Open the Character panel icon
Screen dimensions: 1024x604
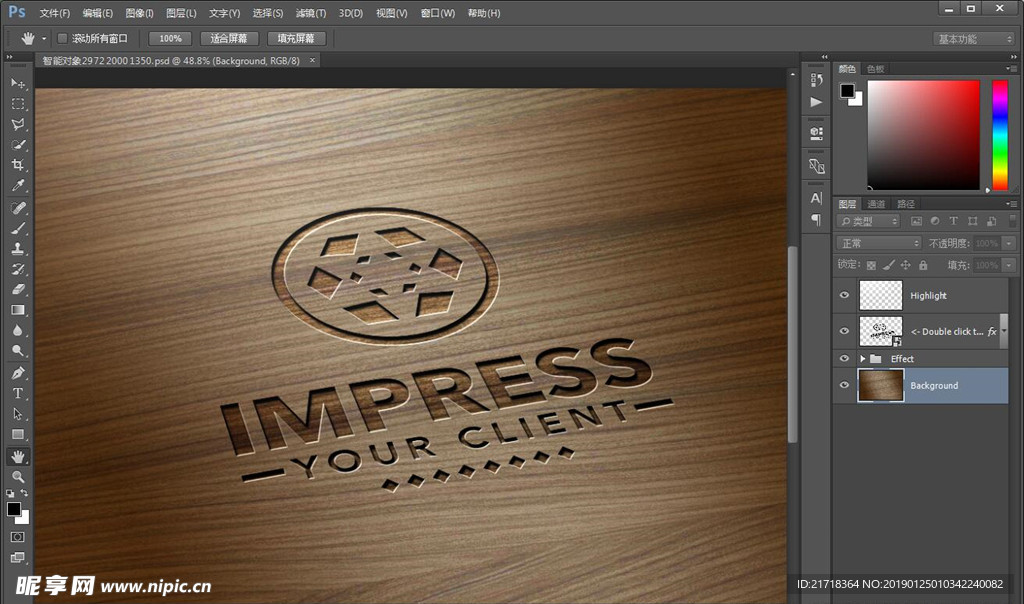pos(816,198)
